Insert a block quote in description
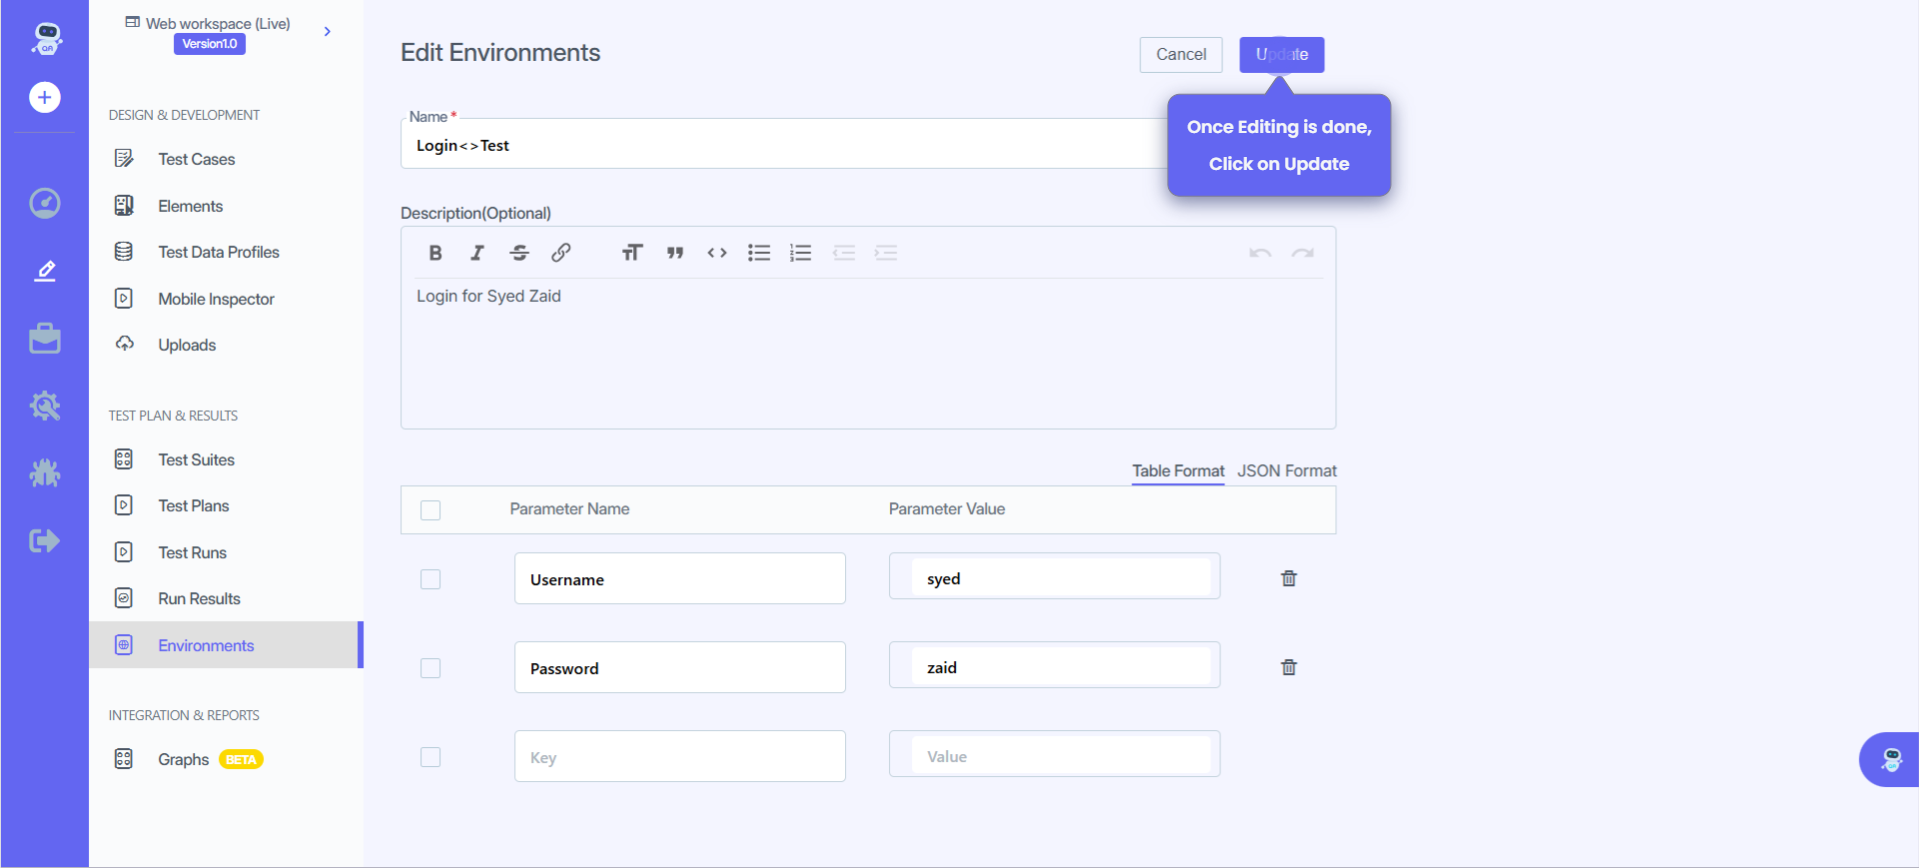Screen dimensions: 1919x868 (x=675, y=253)
